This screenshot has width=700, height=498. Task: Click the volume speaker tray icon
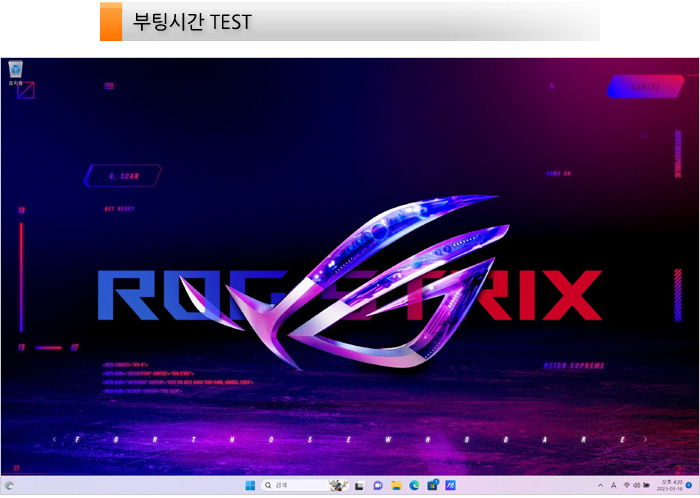coord(636,485)
